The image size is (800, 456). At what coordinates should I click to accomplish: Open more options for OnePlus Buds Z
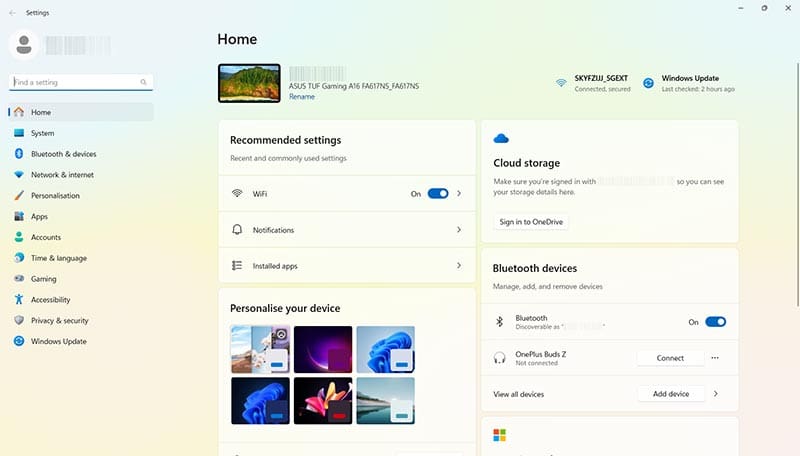715,358
